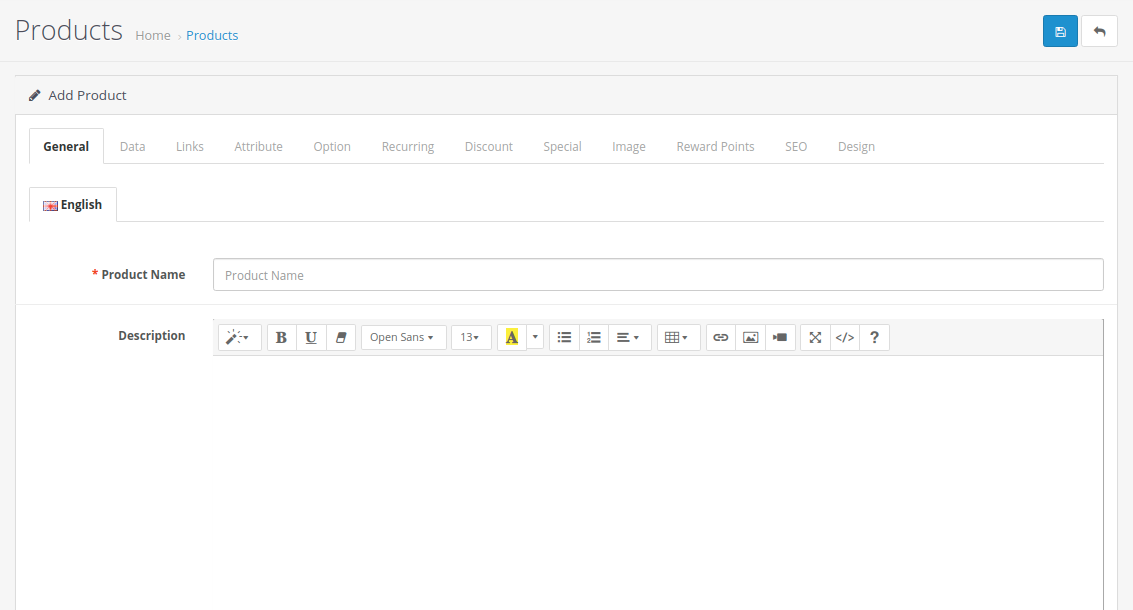Switch to the Design tab
The height and width of the screenshot is (610, 1133).
(x=856, y=147)
